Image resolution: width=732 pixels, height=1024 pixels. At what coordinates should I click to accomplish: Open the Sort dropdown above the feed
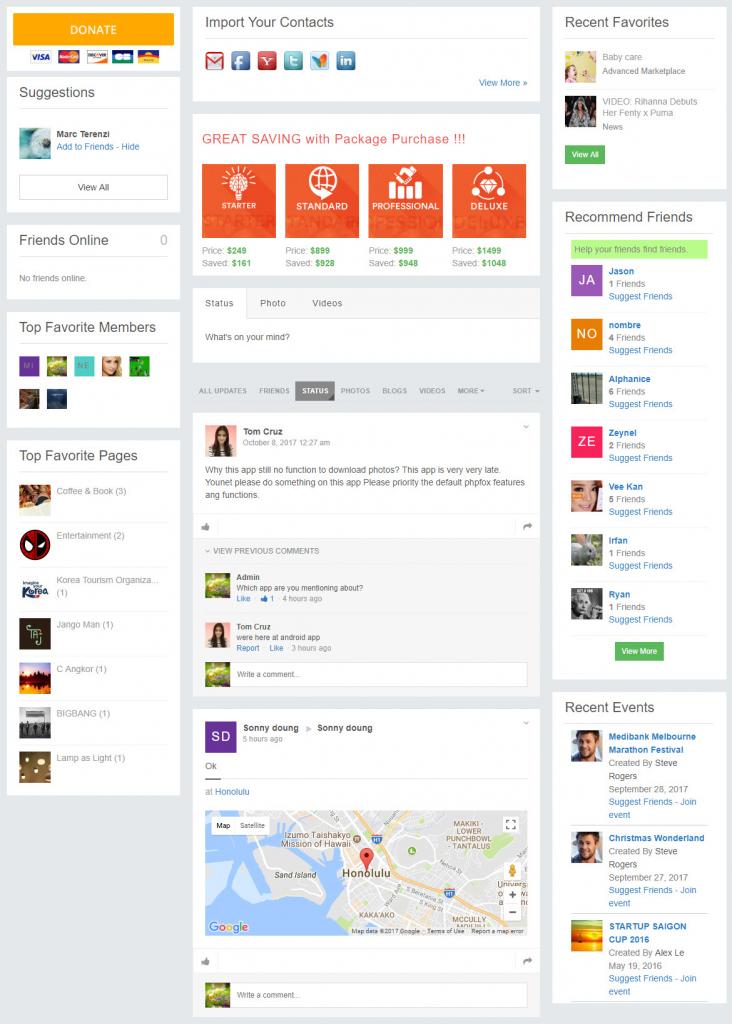(526, 391)
